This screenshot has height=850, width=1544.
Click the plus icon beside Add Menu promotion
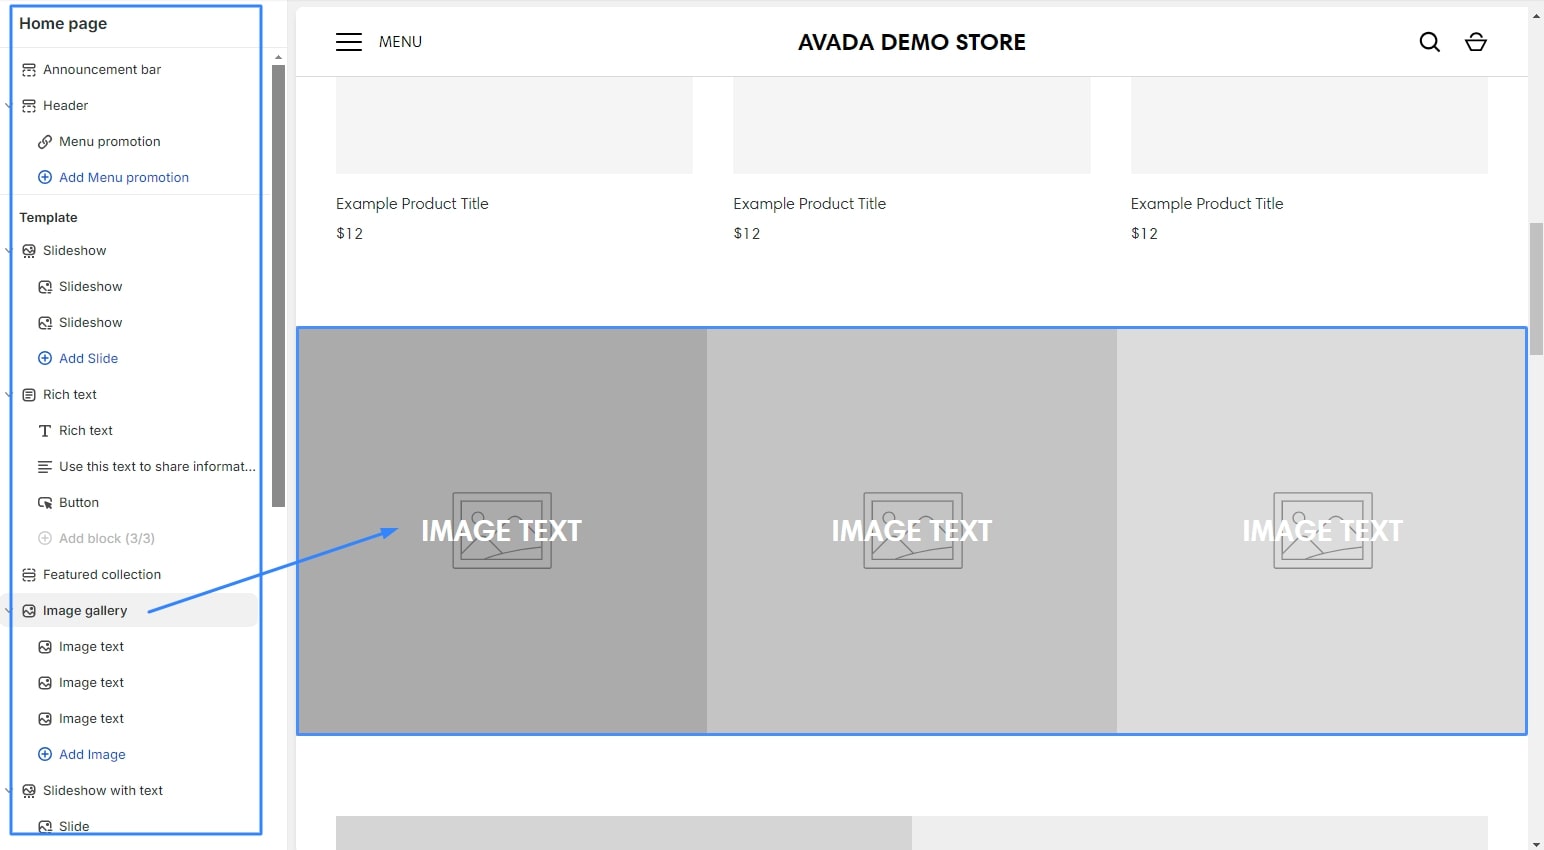[x=45, y=178]
